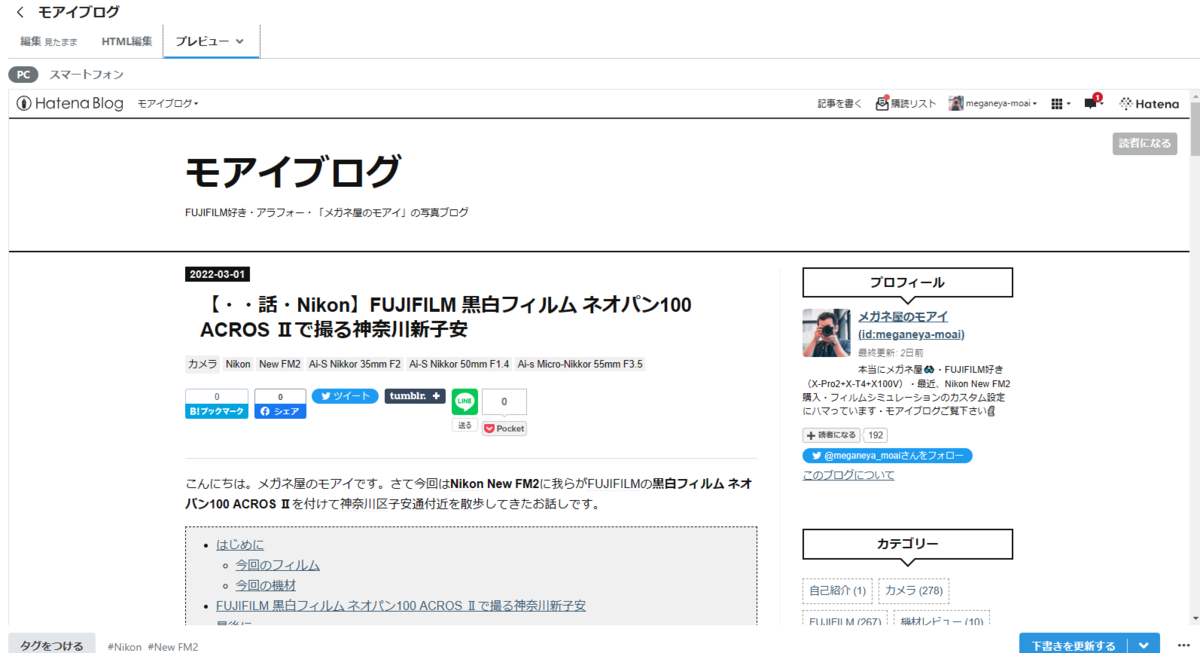Image resolution: width=1200 pixels, height=653 pixels.
Task: Click the Nikon category tag
Action: [238, 364]
